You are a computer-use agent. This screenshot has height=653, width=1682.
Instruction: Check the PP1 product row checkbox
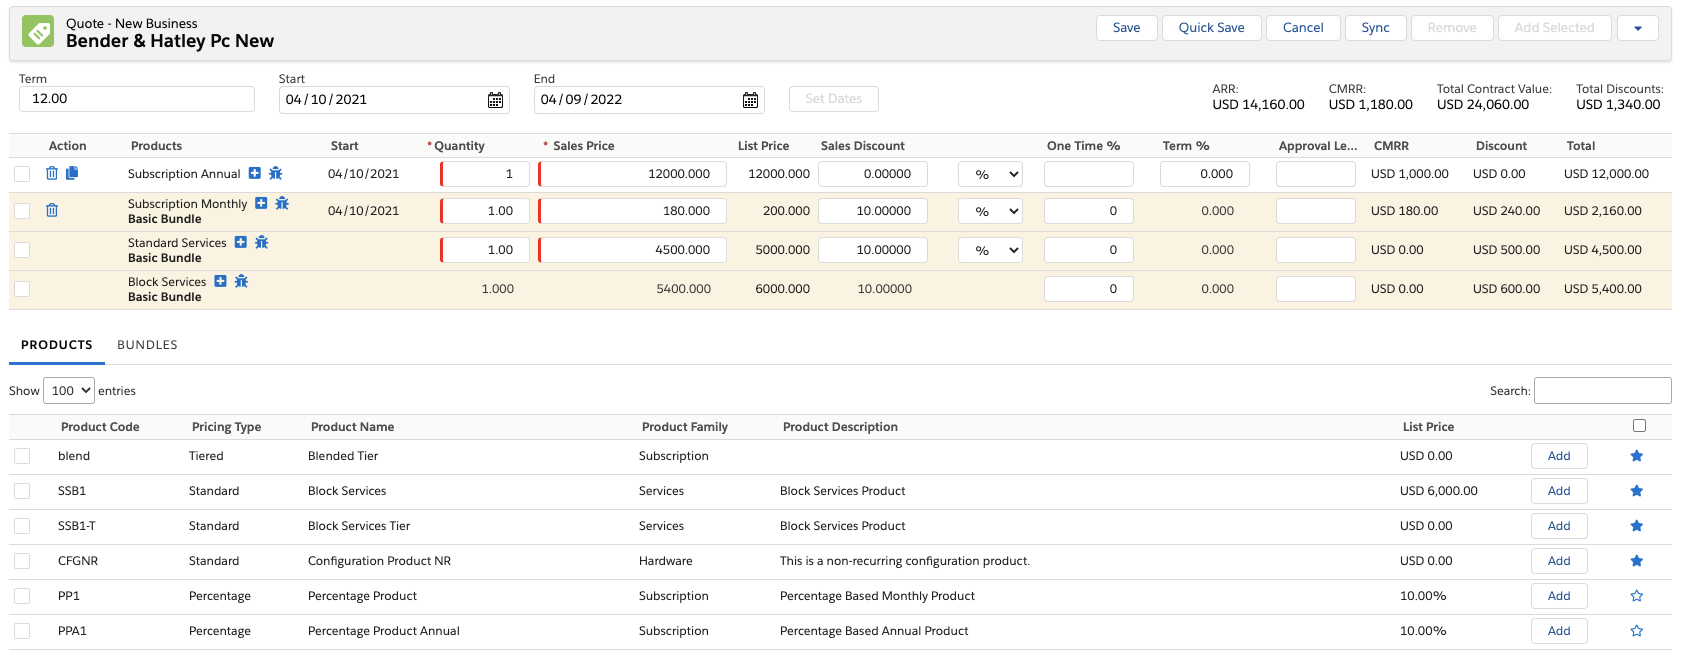tap(22, 596)
